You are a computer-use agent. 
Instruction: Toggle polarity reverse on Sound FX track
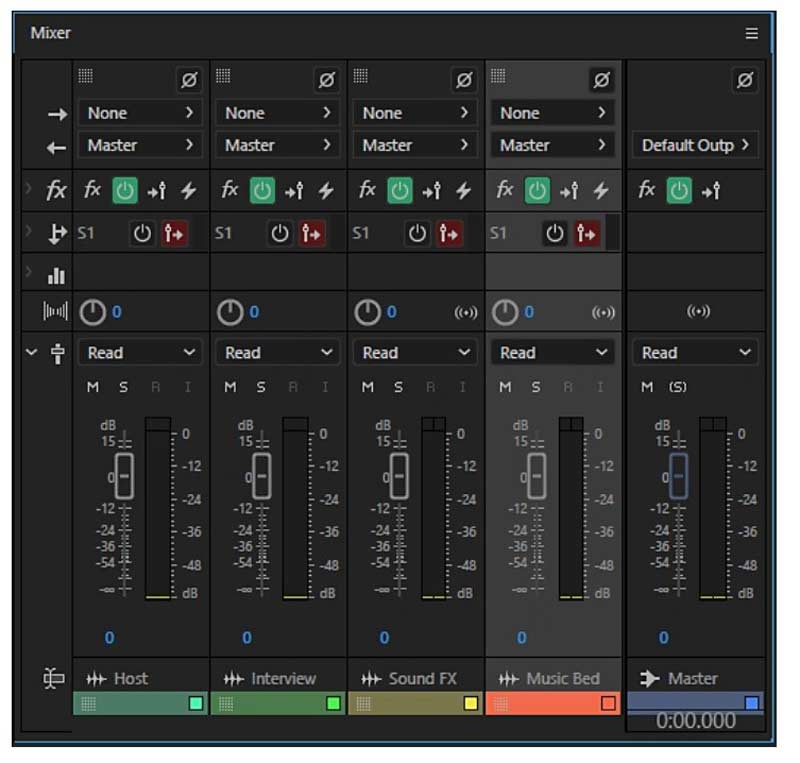464,80
